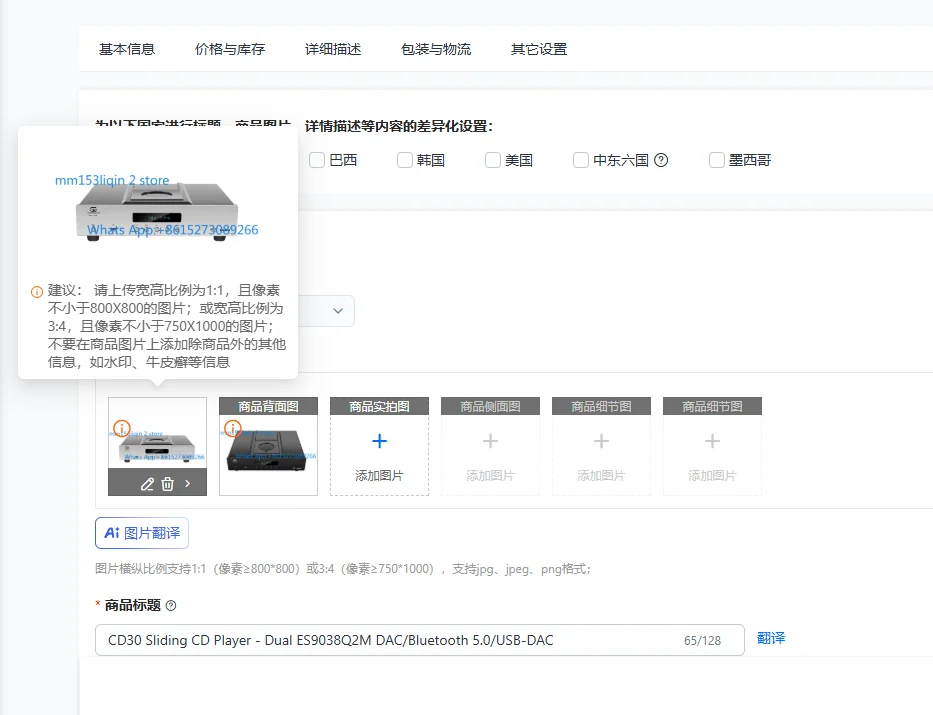Tick the 巴西 checkbox
933x715 pixels.
click(317, 160)
